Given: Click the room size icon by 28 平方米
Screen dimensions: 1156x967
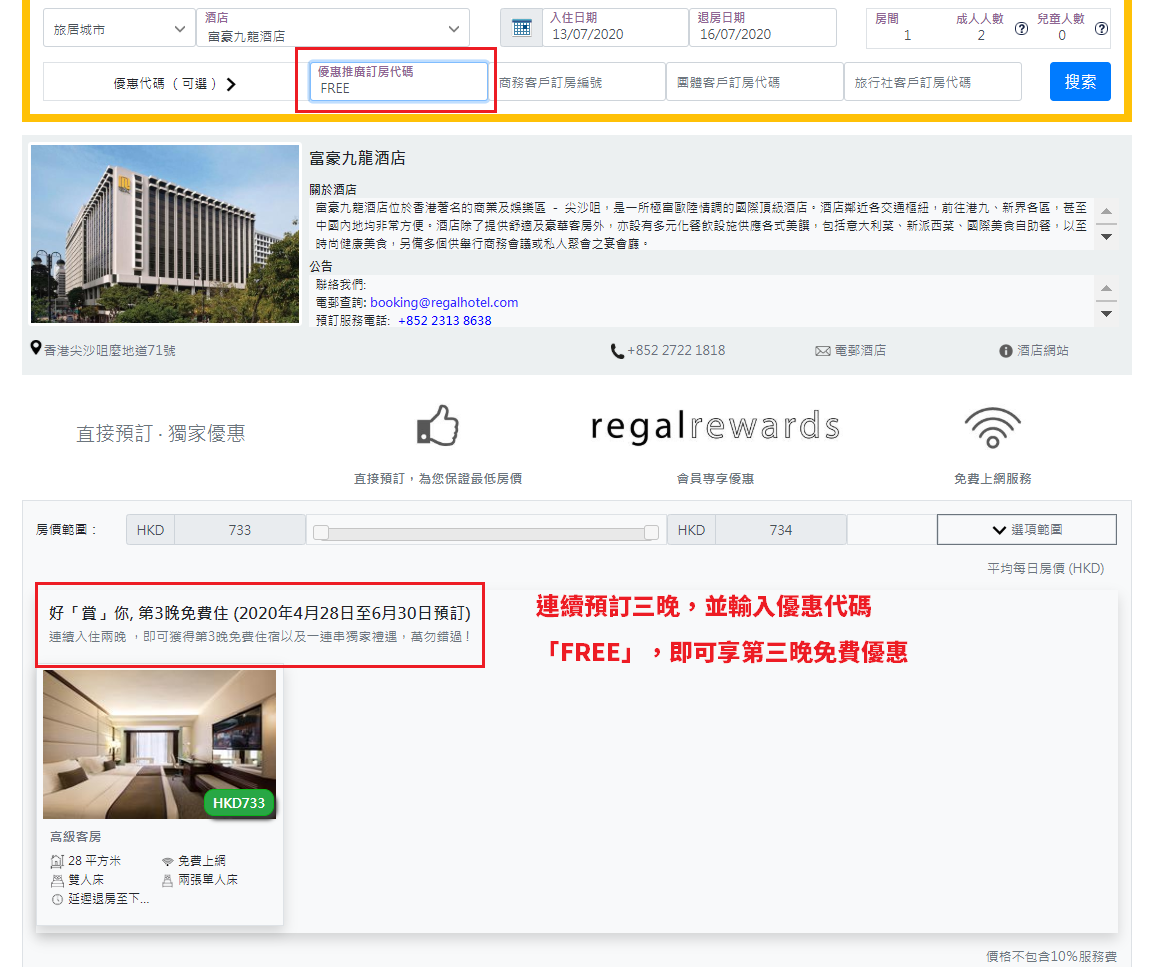Looking at the screenshot, I should point(57,861).
